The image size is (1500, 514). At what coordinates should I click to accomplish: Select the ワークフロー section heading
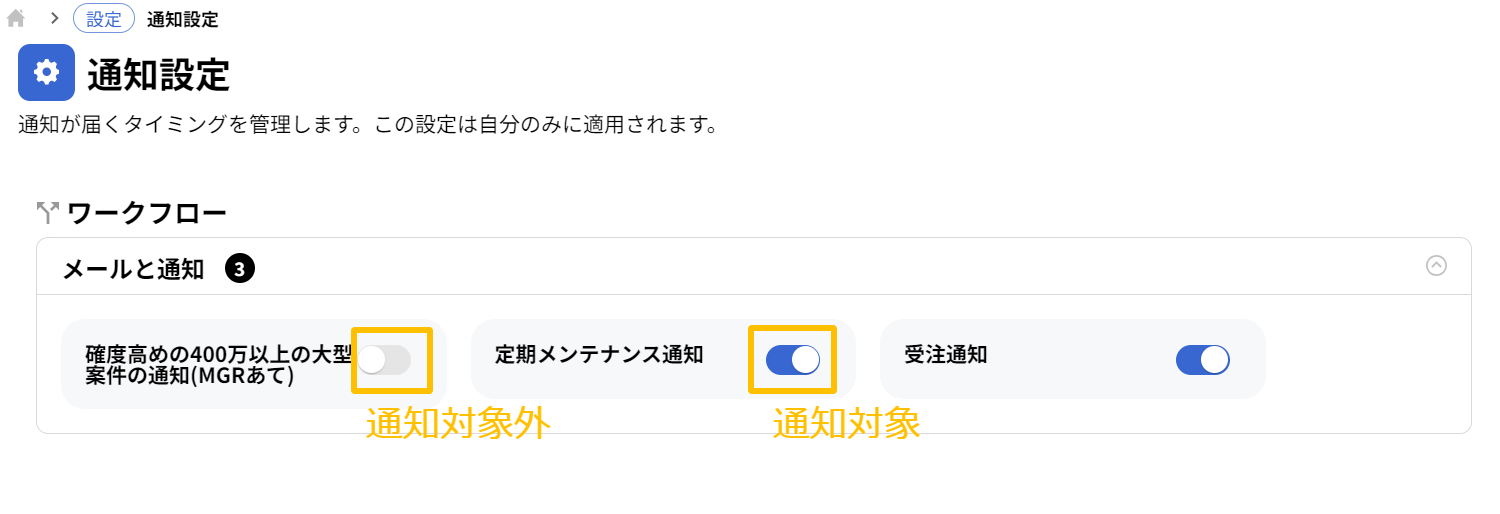147,212
